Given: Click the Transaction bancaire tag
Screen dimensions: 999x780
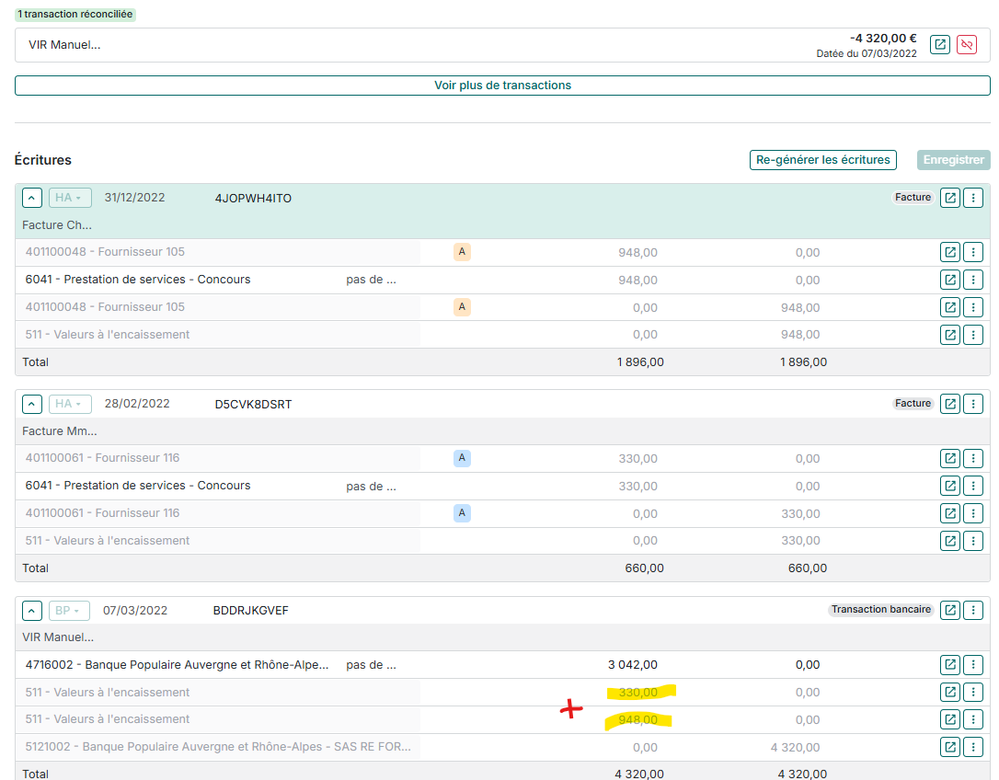Looking at the screenshot, I should click(x=881, y=610).
